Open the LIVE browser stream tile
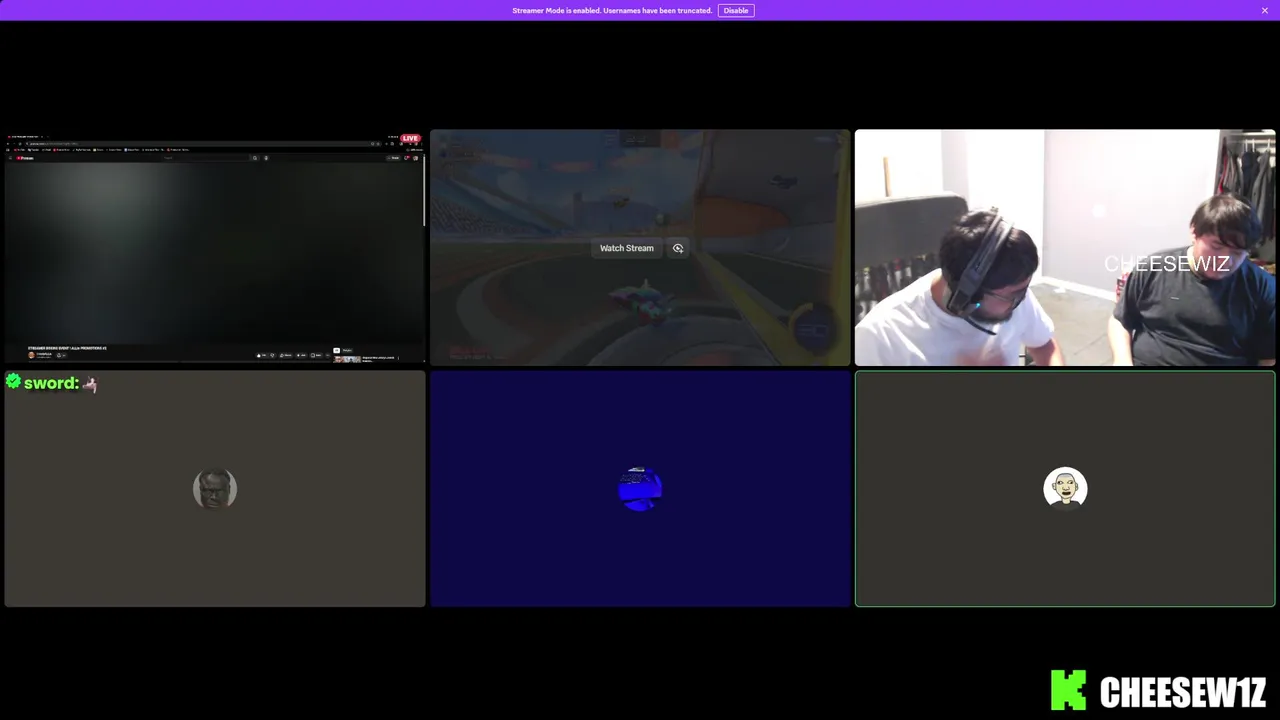The width and height of the screenshot is (1280, 720). pyautogui.click(x=215, y=247)
